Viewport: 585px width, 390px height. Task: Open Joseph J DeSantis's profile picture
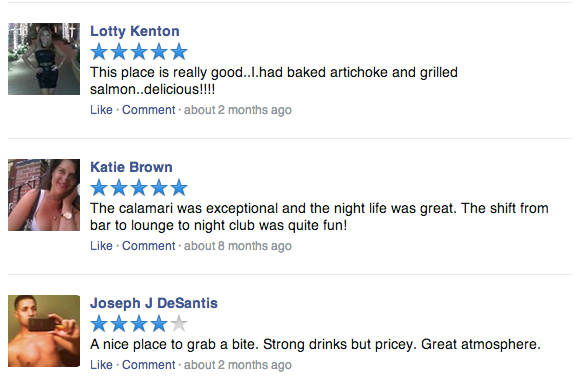click(44, 331)
